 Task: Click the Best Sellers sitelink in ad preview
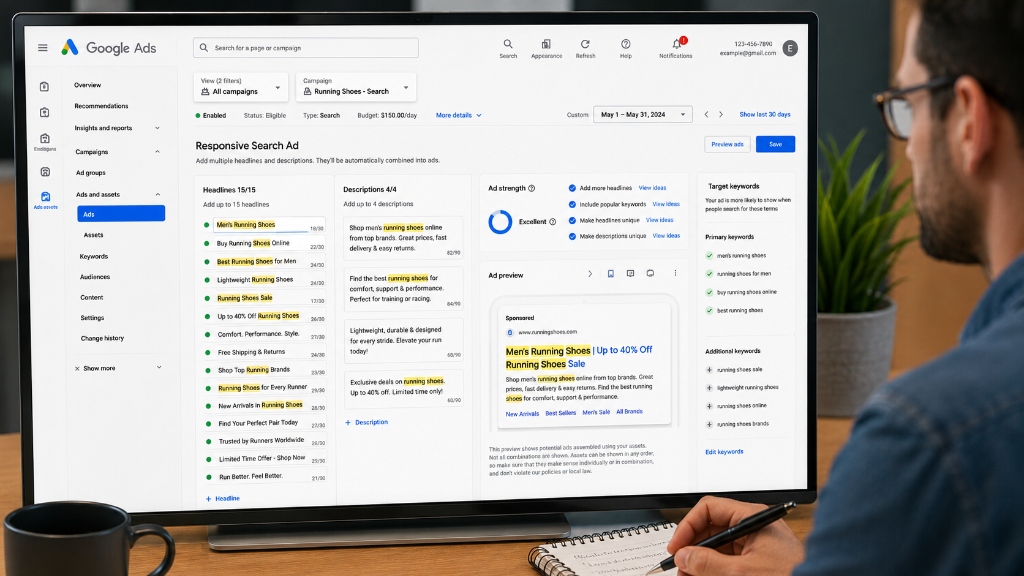(560, 413)
